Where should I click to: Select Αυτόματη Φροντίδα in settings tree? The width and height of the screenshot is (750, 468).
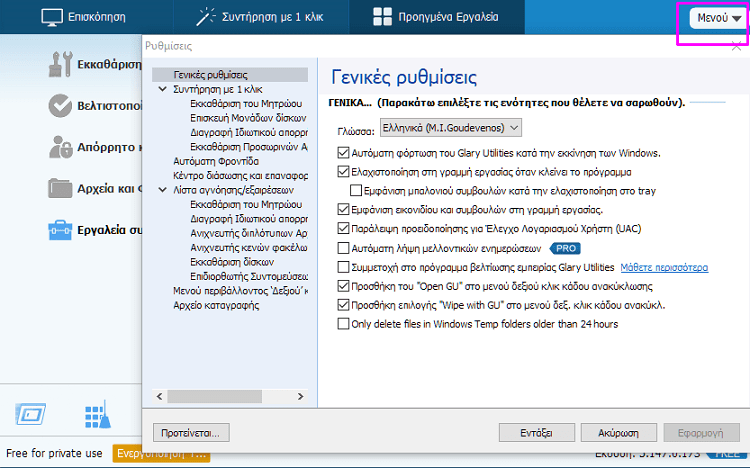(216, 161)
